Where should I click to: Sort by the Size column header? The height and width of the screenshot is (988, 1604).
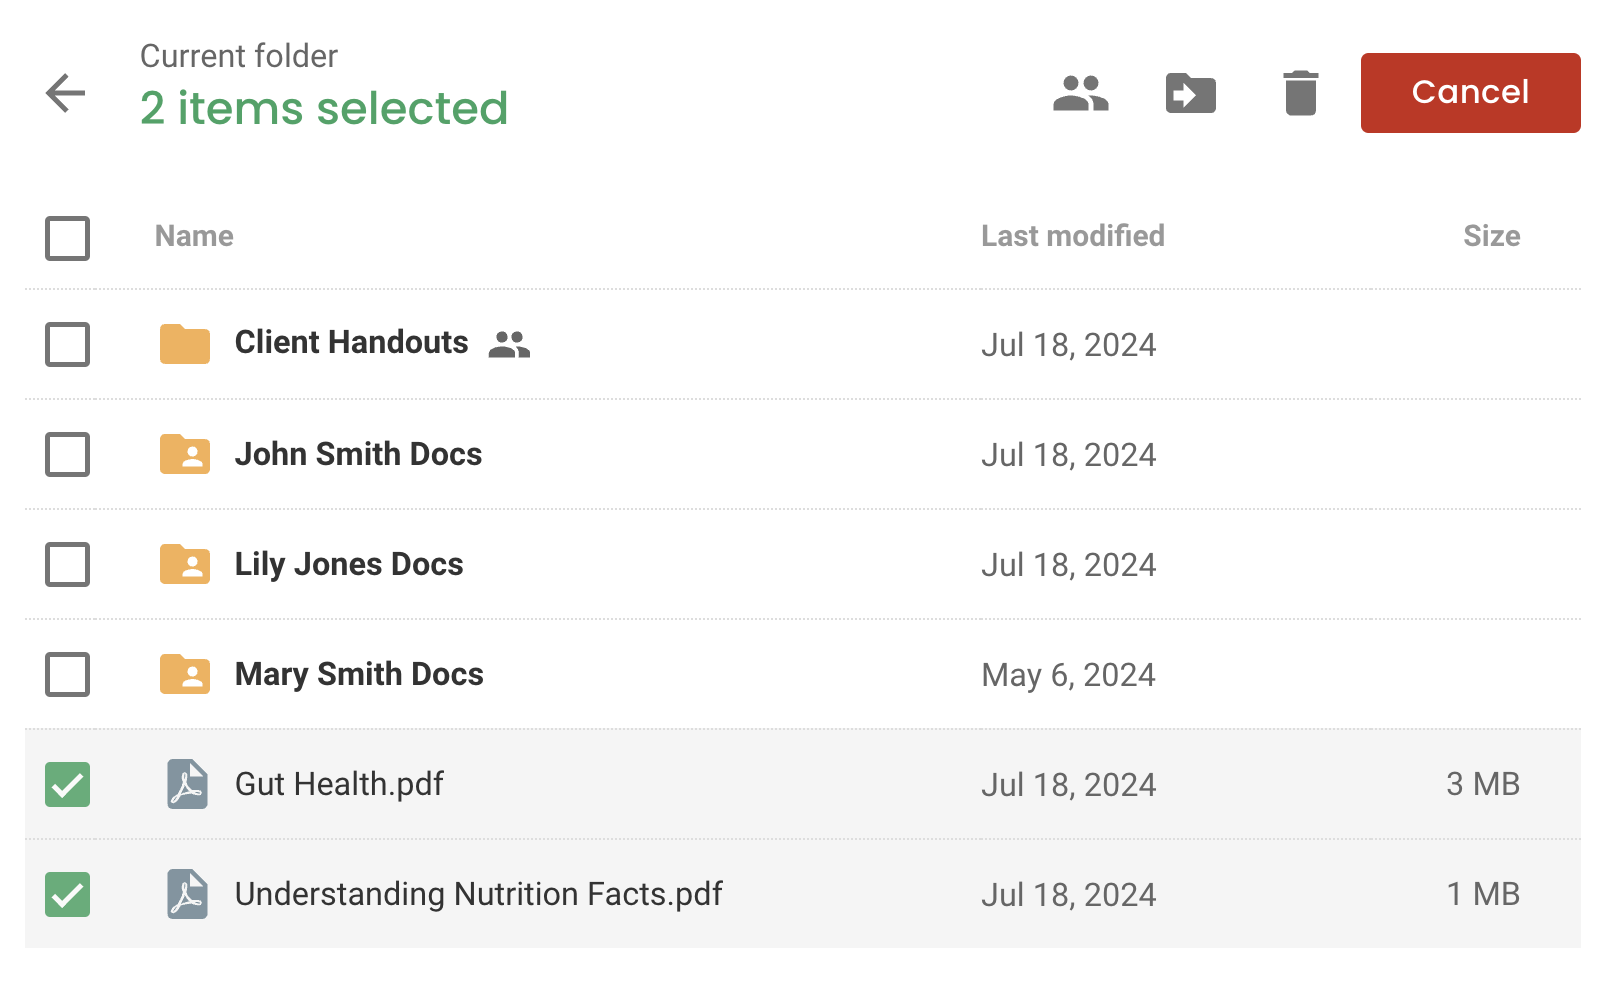[x=1491, y=236]
